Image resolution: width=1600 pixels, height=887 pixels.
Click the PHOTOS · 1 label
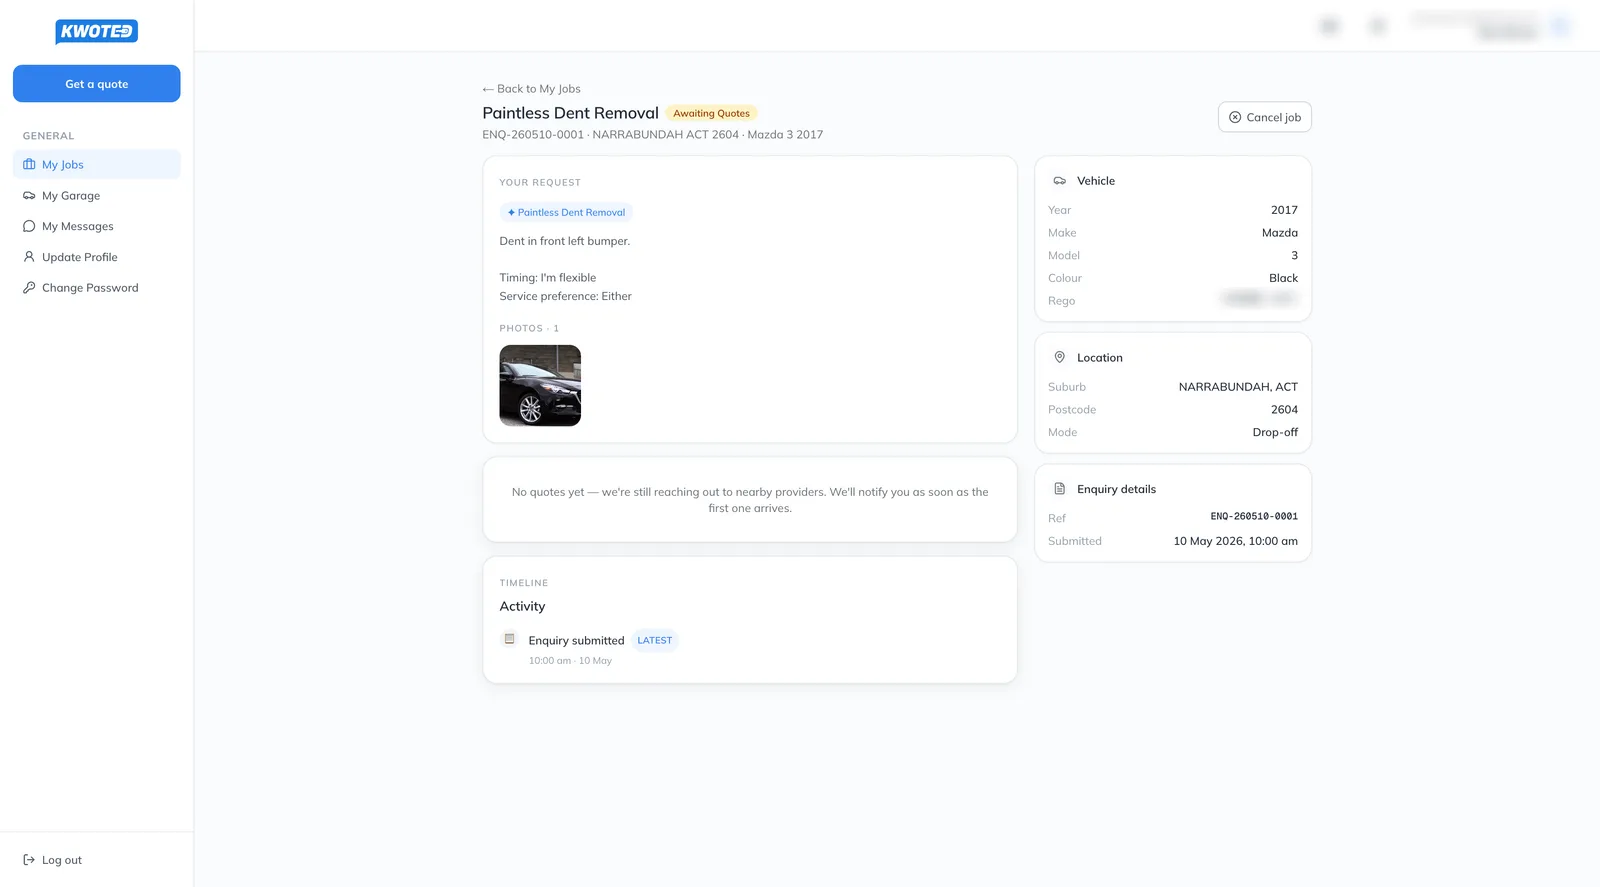(x=529, y=328)
